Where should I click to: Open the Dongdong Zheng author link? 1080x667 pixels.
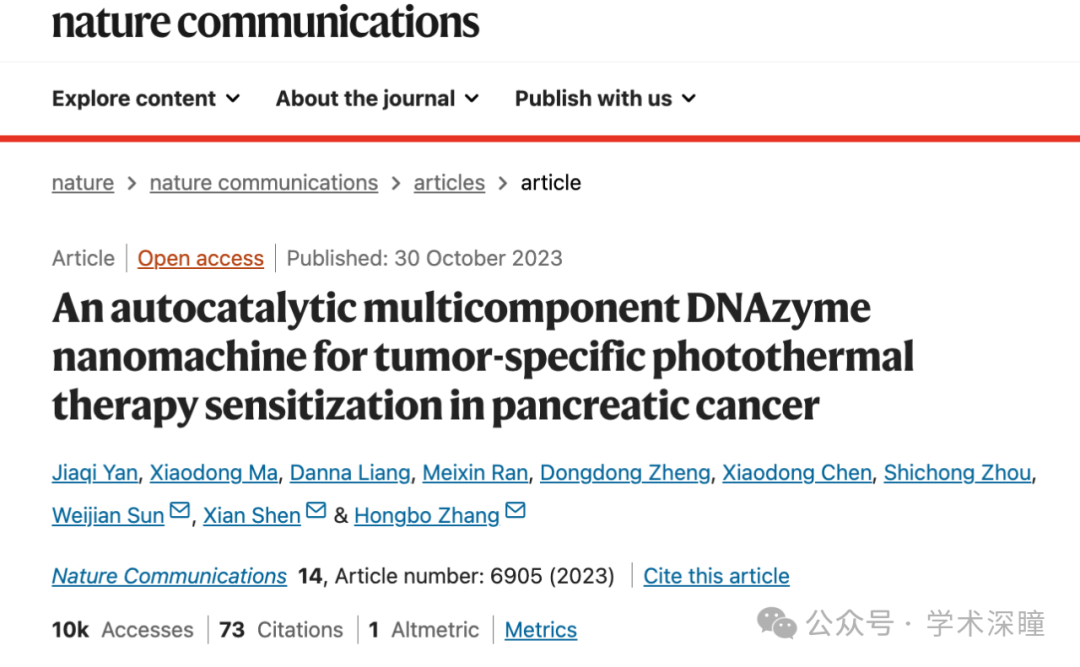pos(625,473)
